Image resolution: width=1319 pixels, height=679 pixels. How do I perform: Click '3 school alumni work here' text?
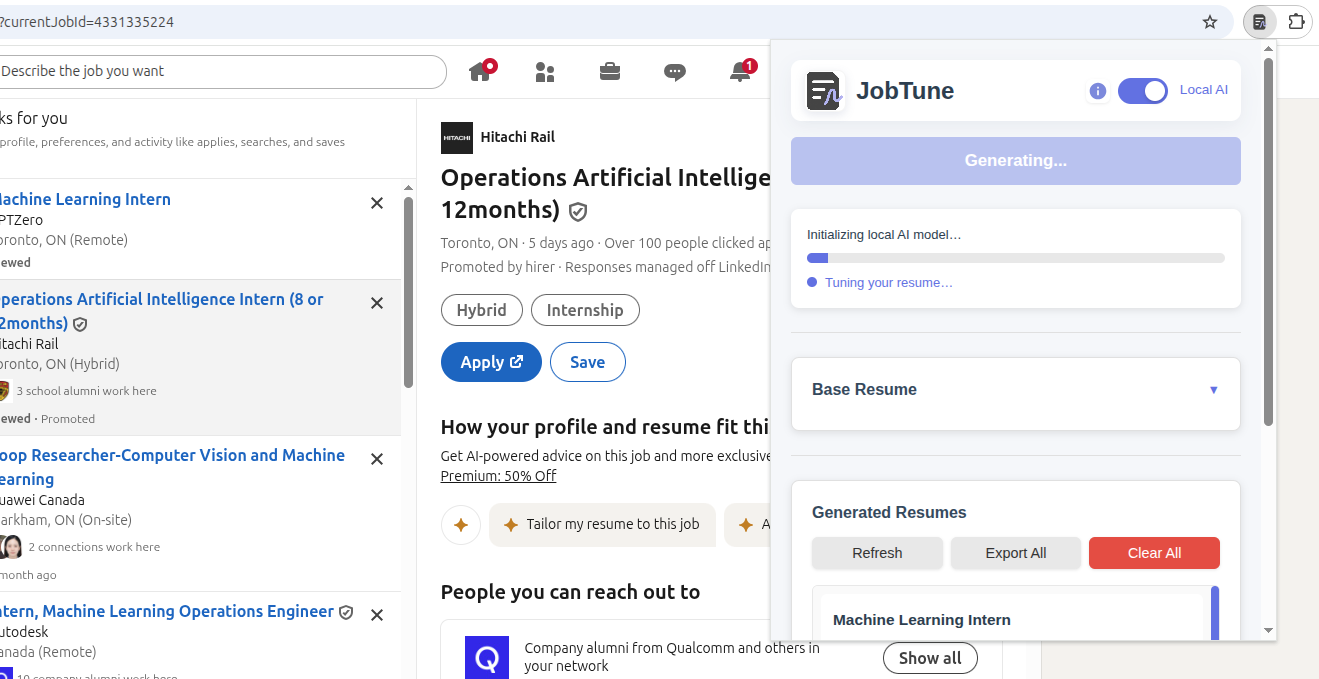pos(86,391)
